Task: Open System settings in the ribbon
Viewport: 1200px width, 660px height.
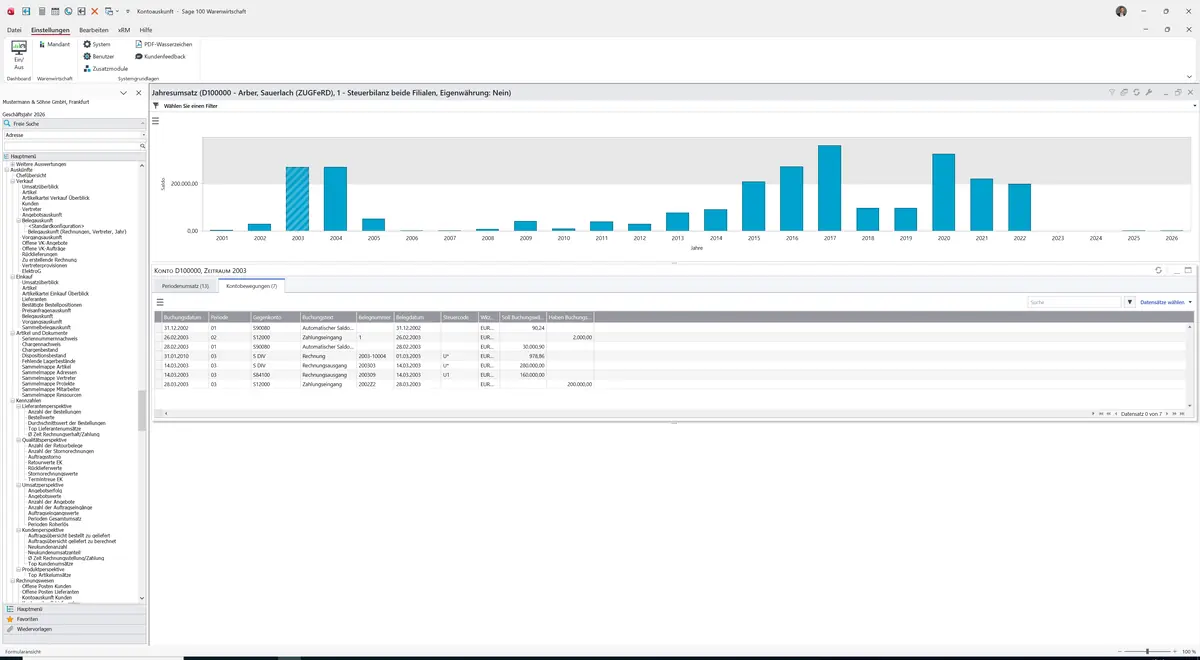Action: (97, 45)
